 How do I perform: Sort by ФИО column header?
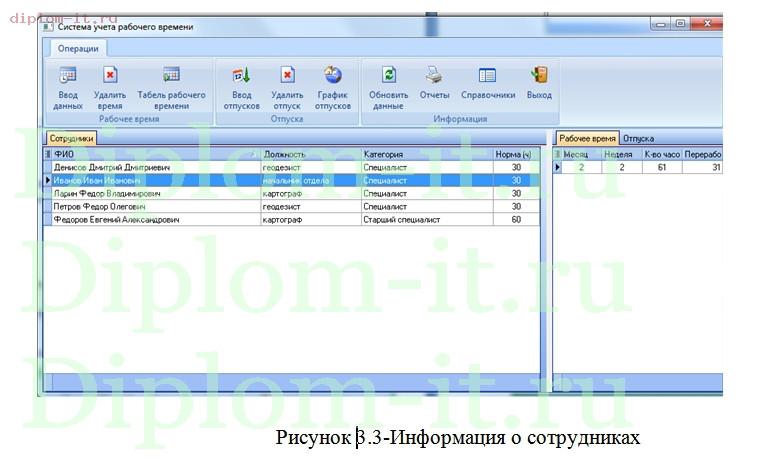[x=156, y=154]
